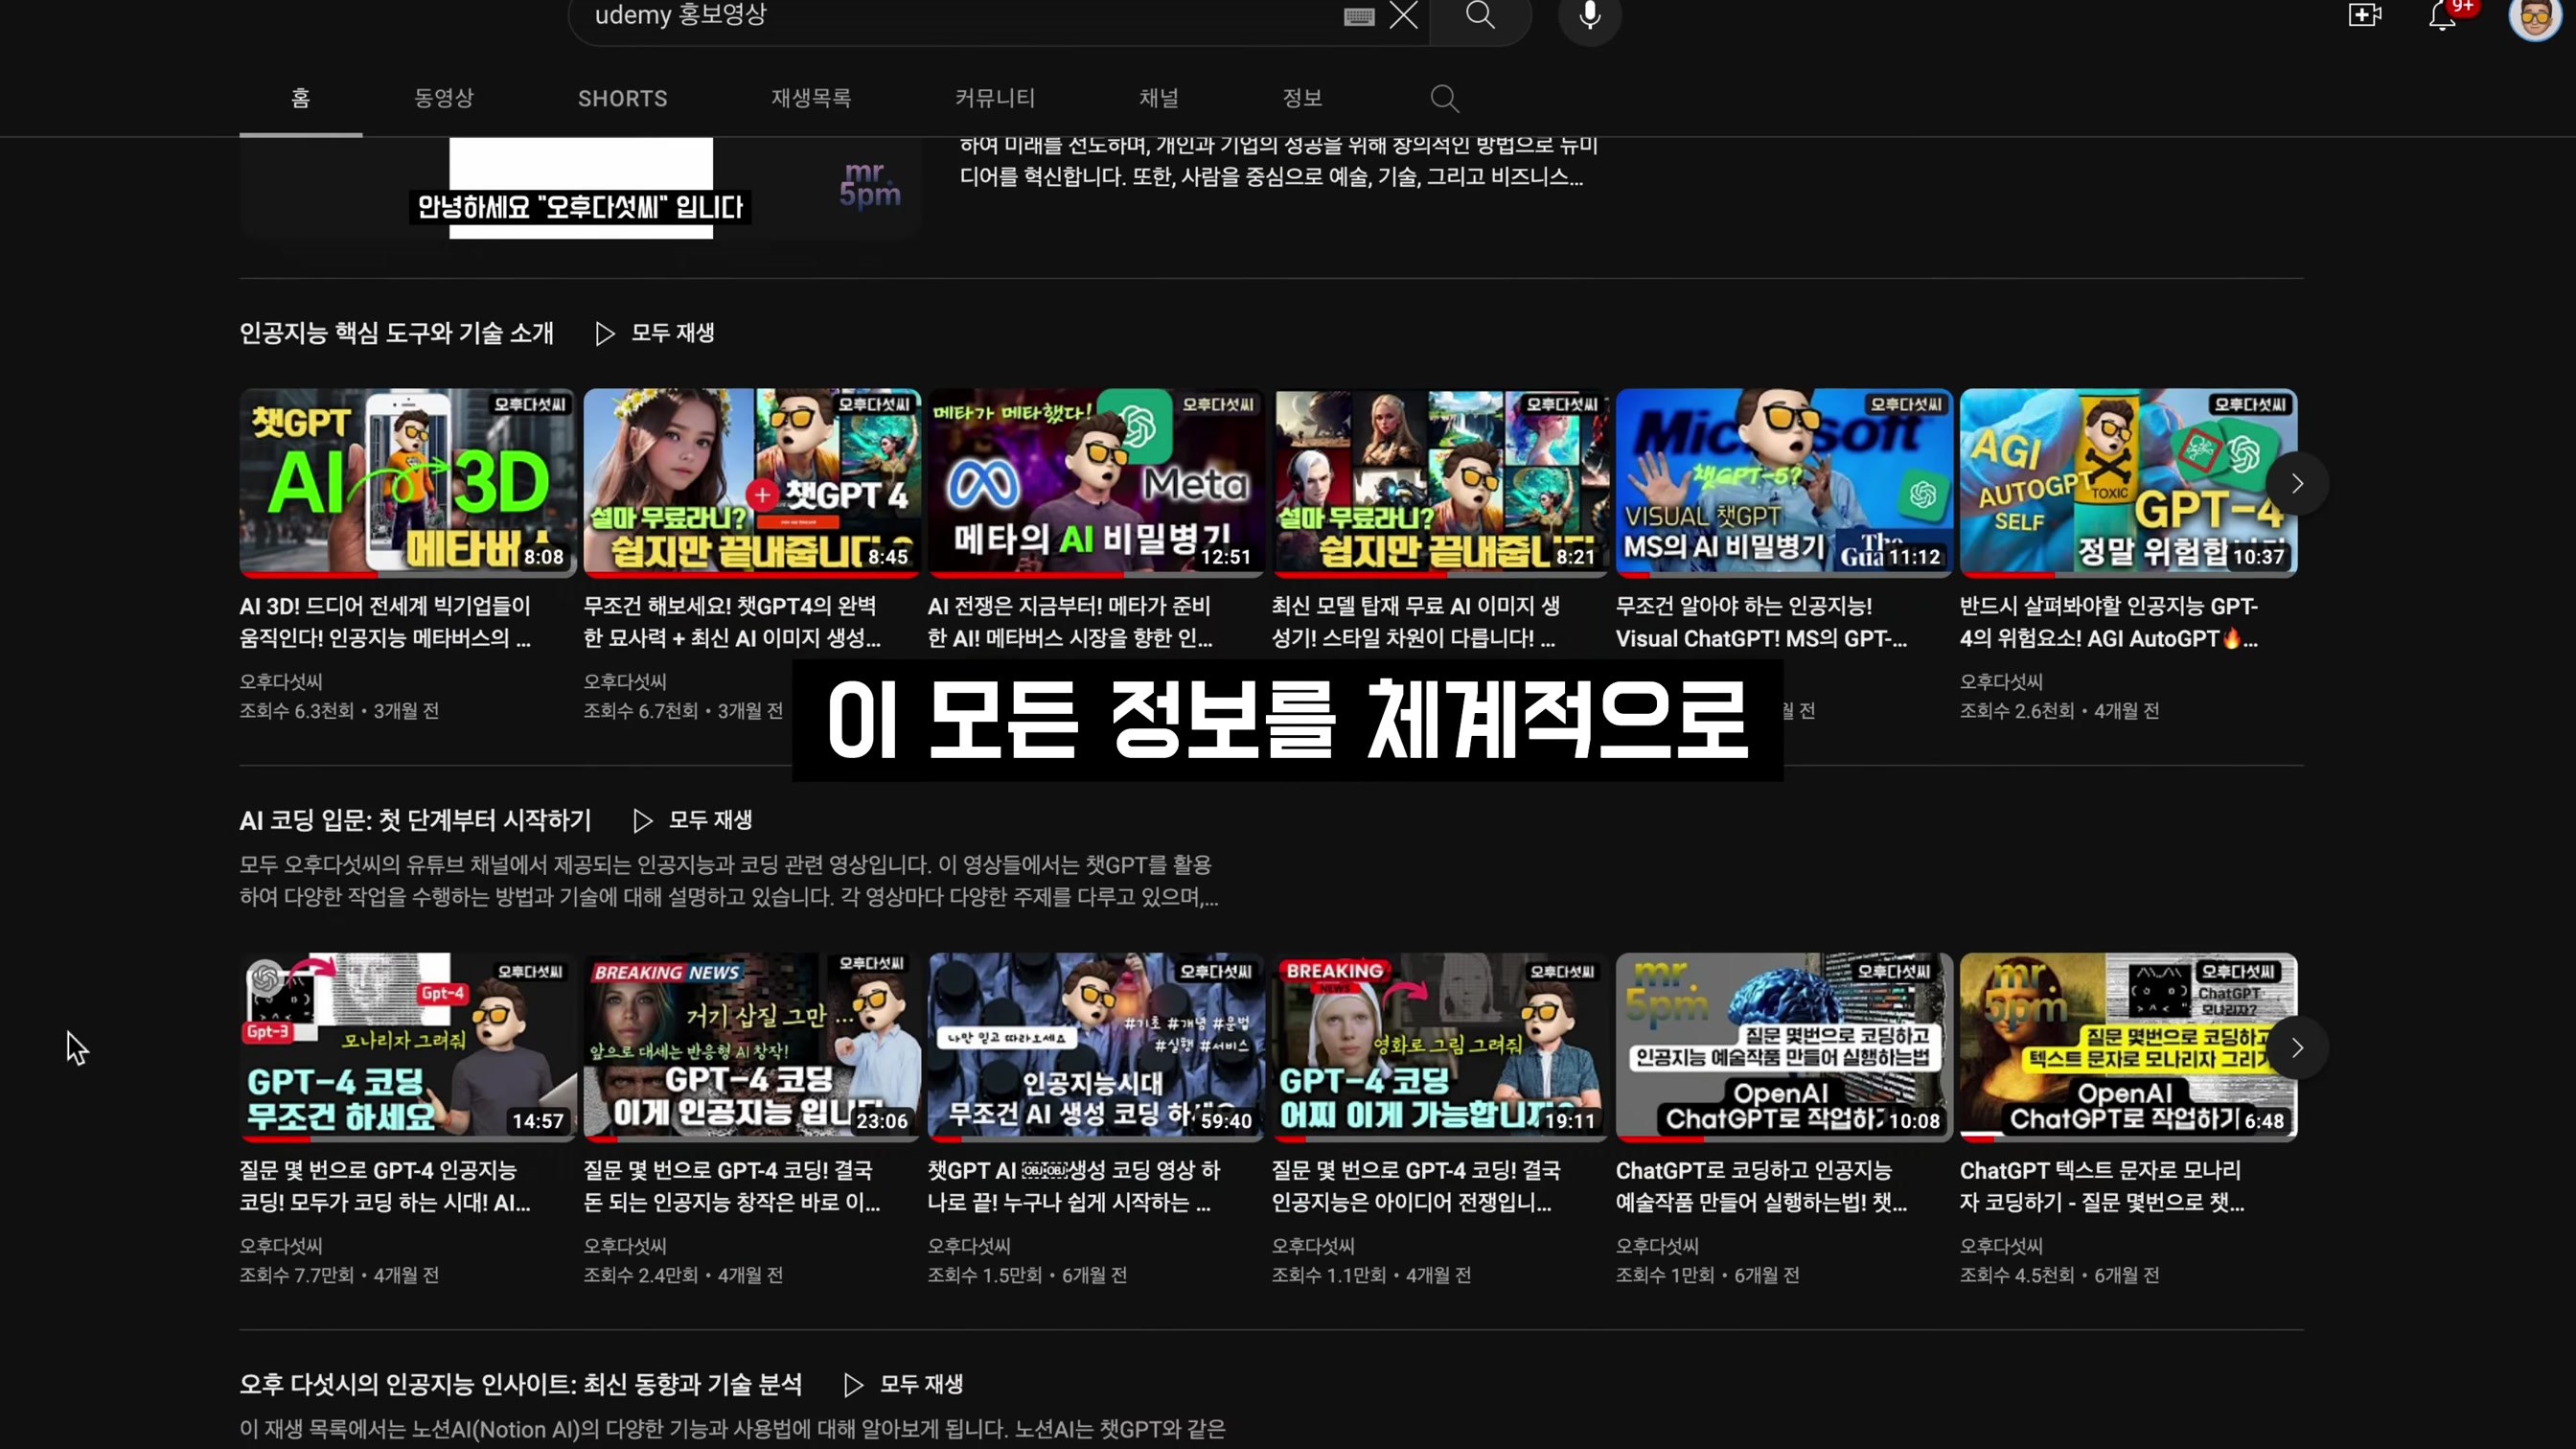Open AI 코딩 입문: 첫 단계부터 시작하기 title
The height and width of the screenshot is (1449, 2576).
(x=415, y=821)
